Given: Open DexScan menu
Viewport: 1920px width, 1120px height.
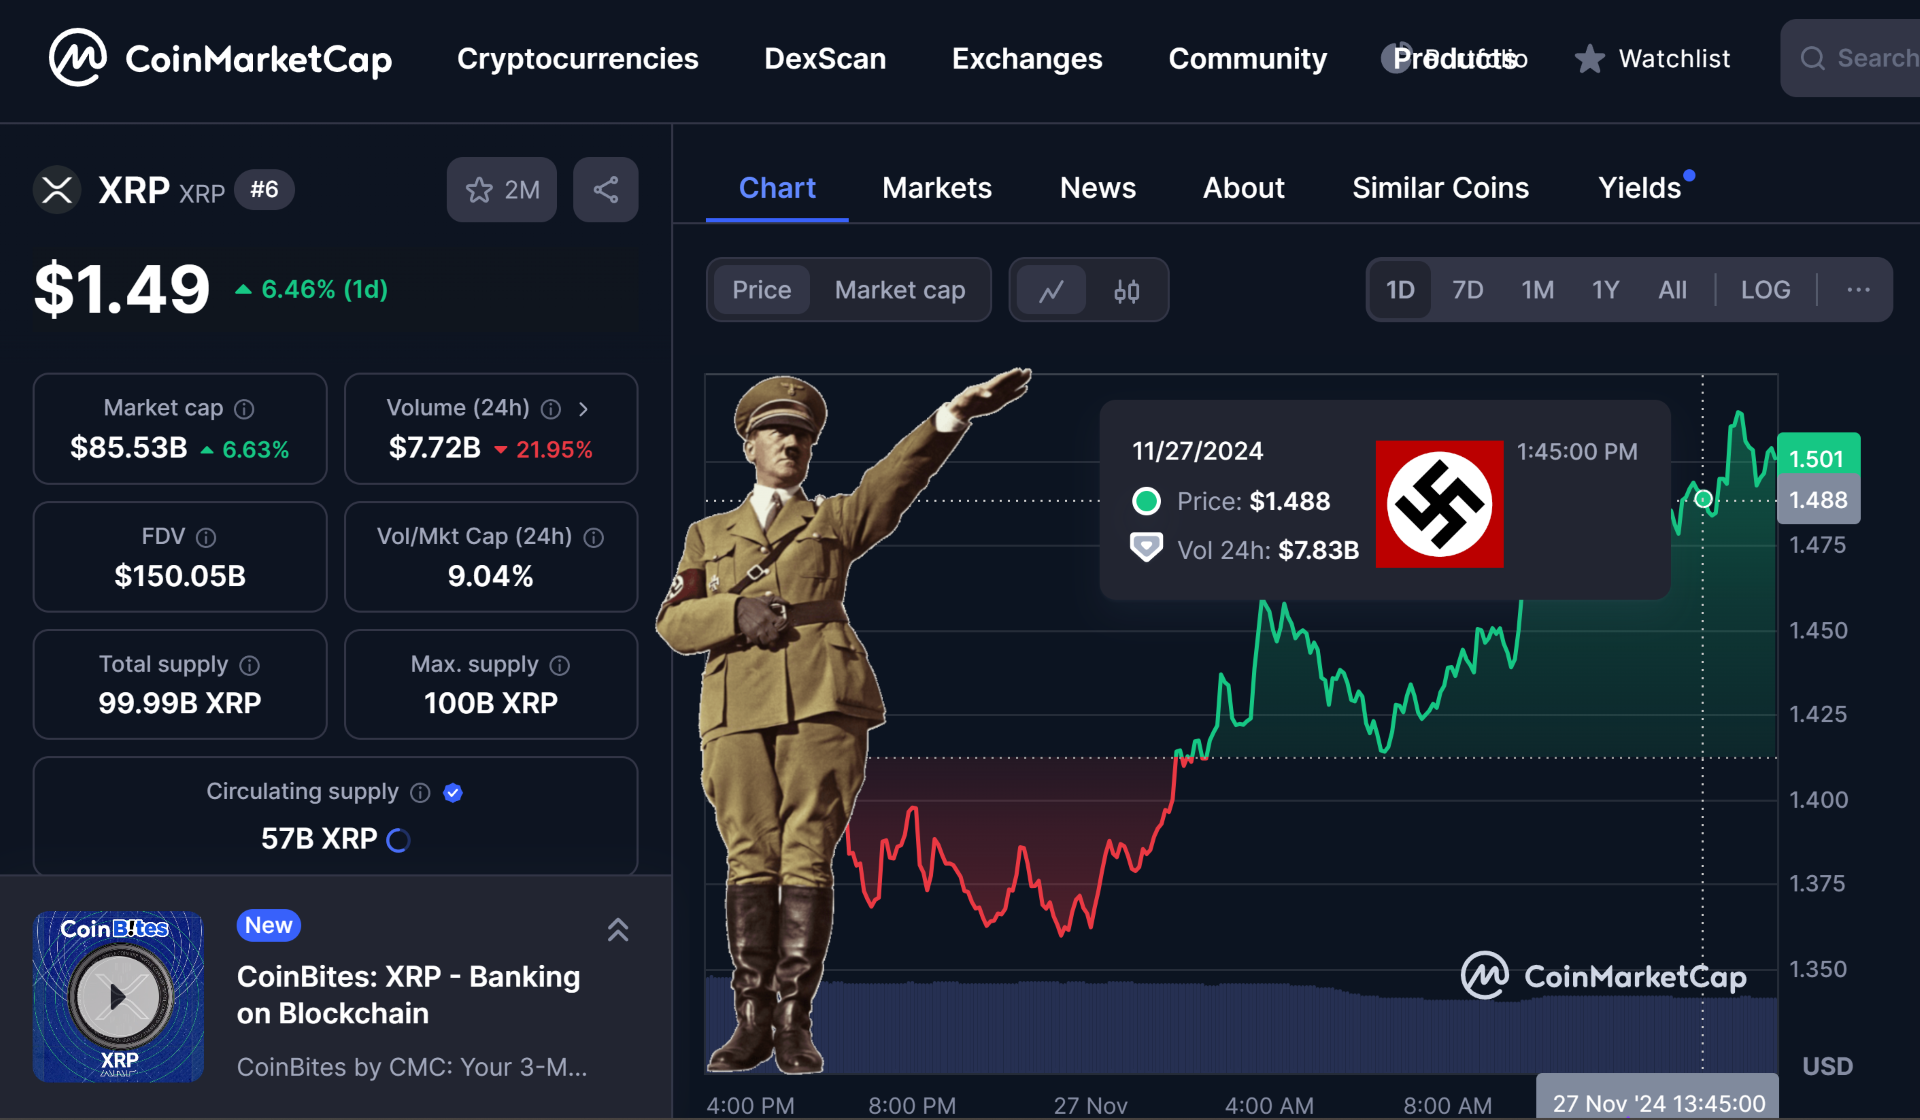Looking at the screenshot, I should (825, 59).
